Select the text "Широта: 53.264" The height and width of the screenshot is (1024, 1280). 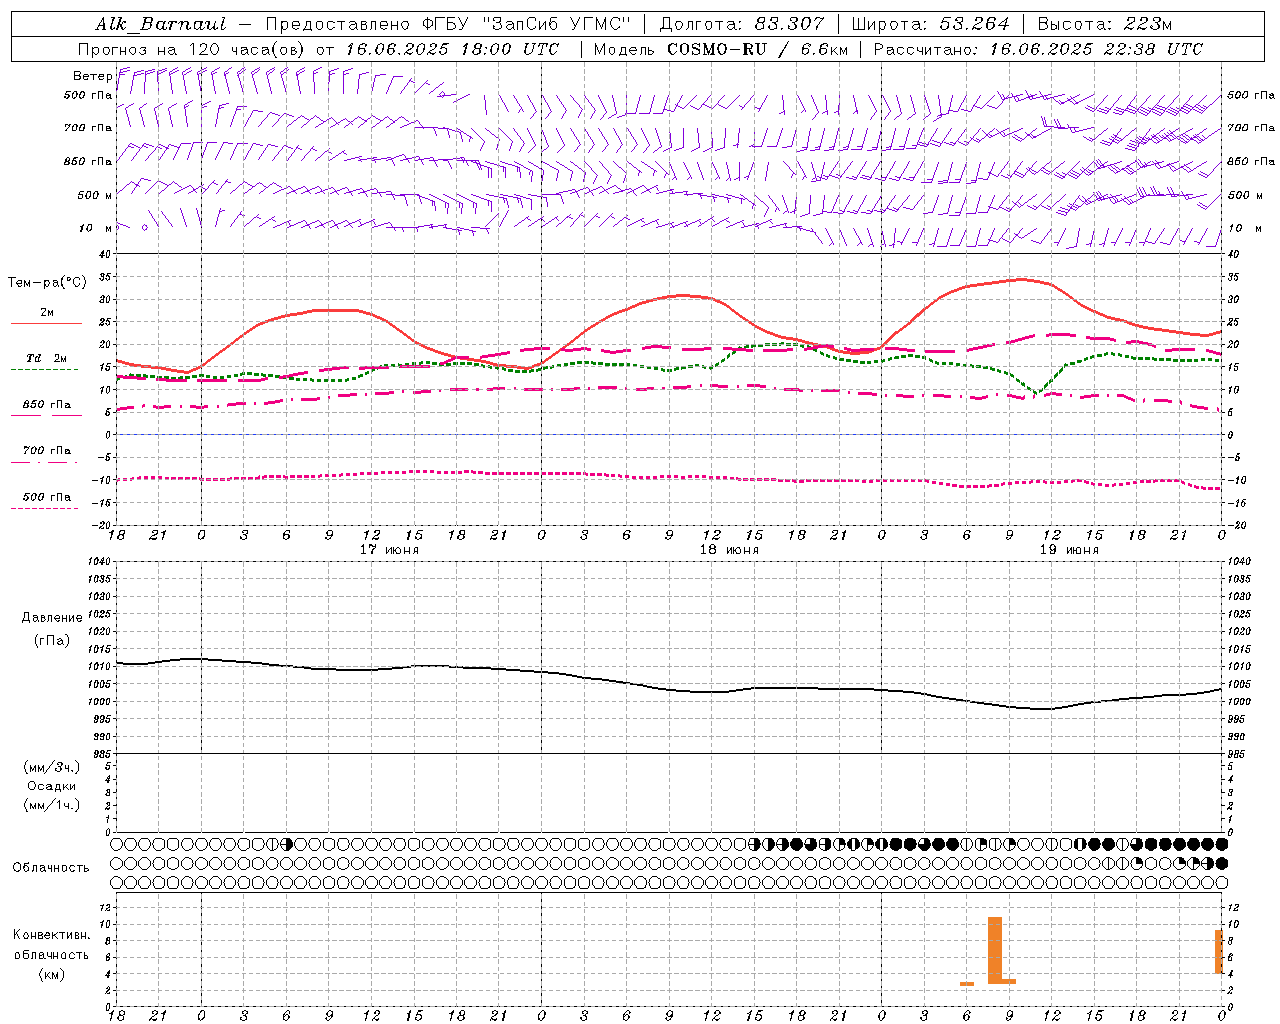tap(930, 24)
